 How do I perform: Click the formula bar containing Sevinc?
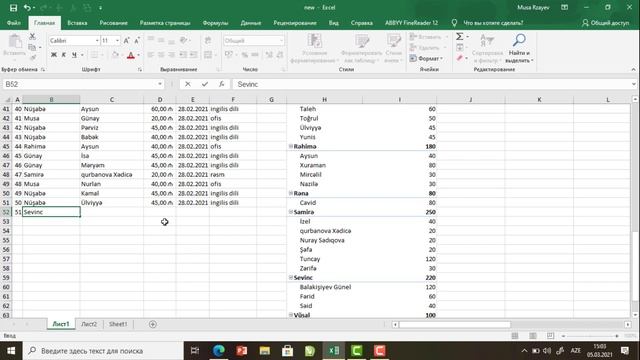(x=431, y=84)
